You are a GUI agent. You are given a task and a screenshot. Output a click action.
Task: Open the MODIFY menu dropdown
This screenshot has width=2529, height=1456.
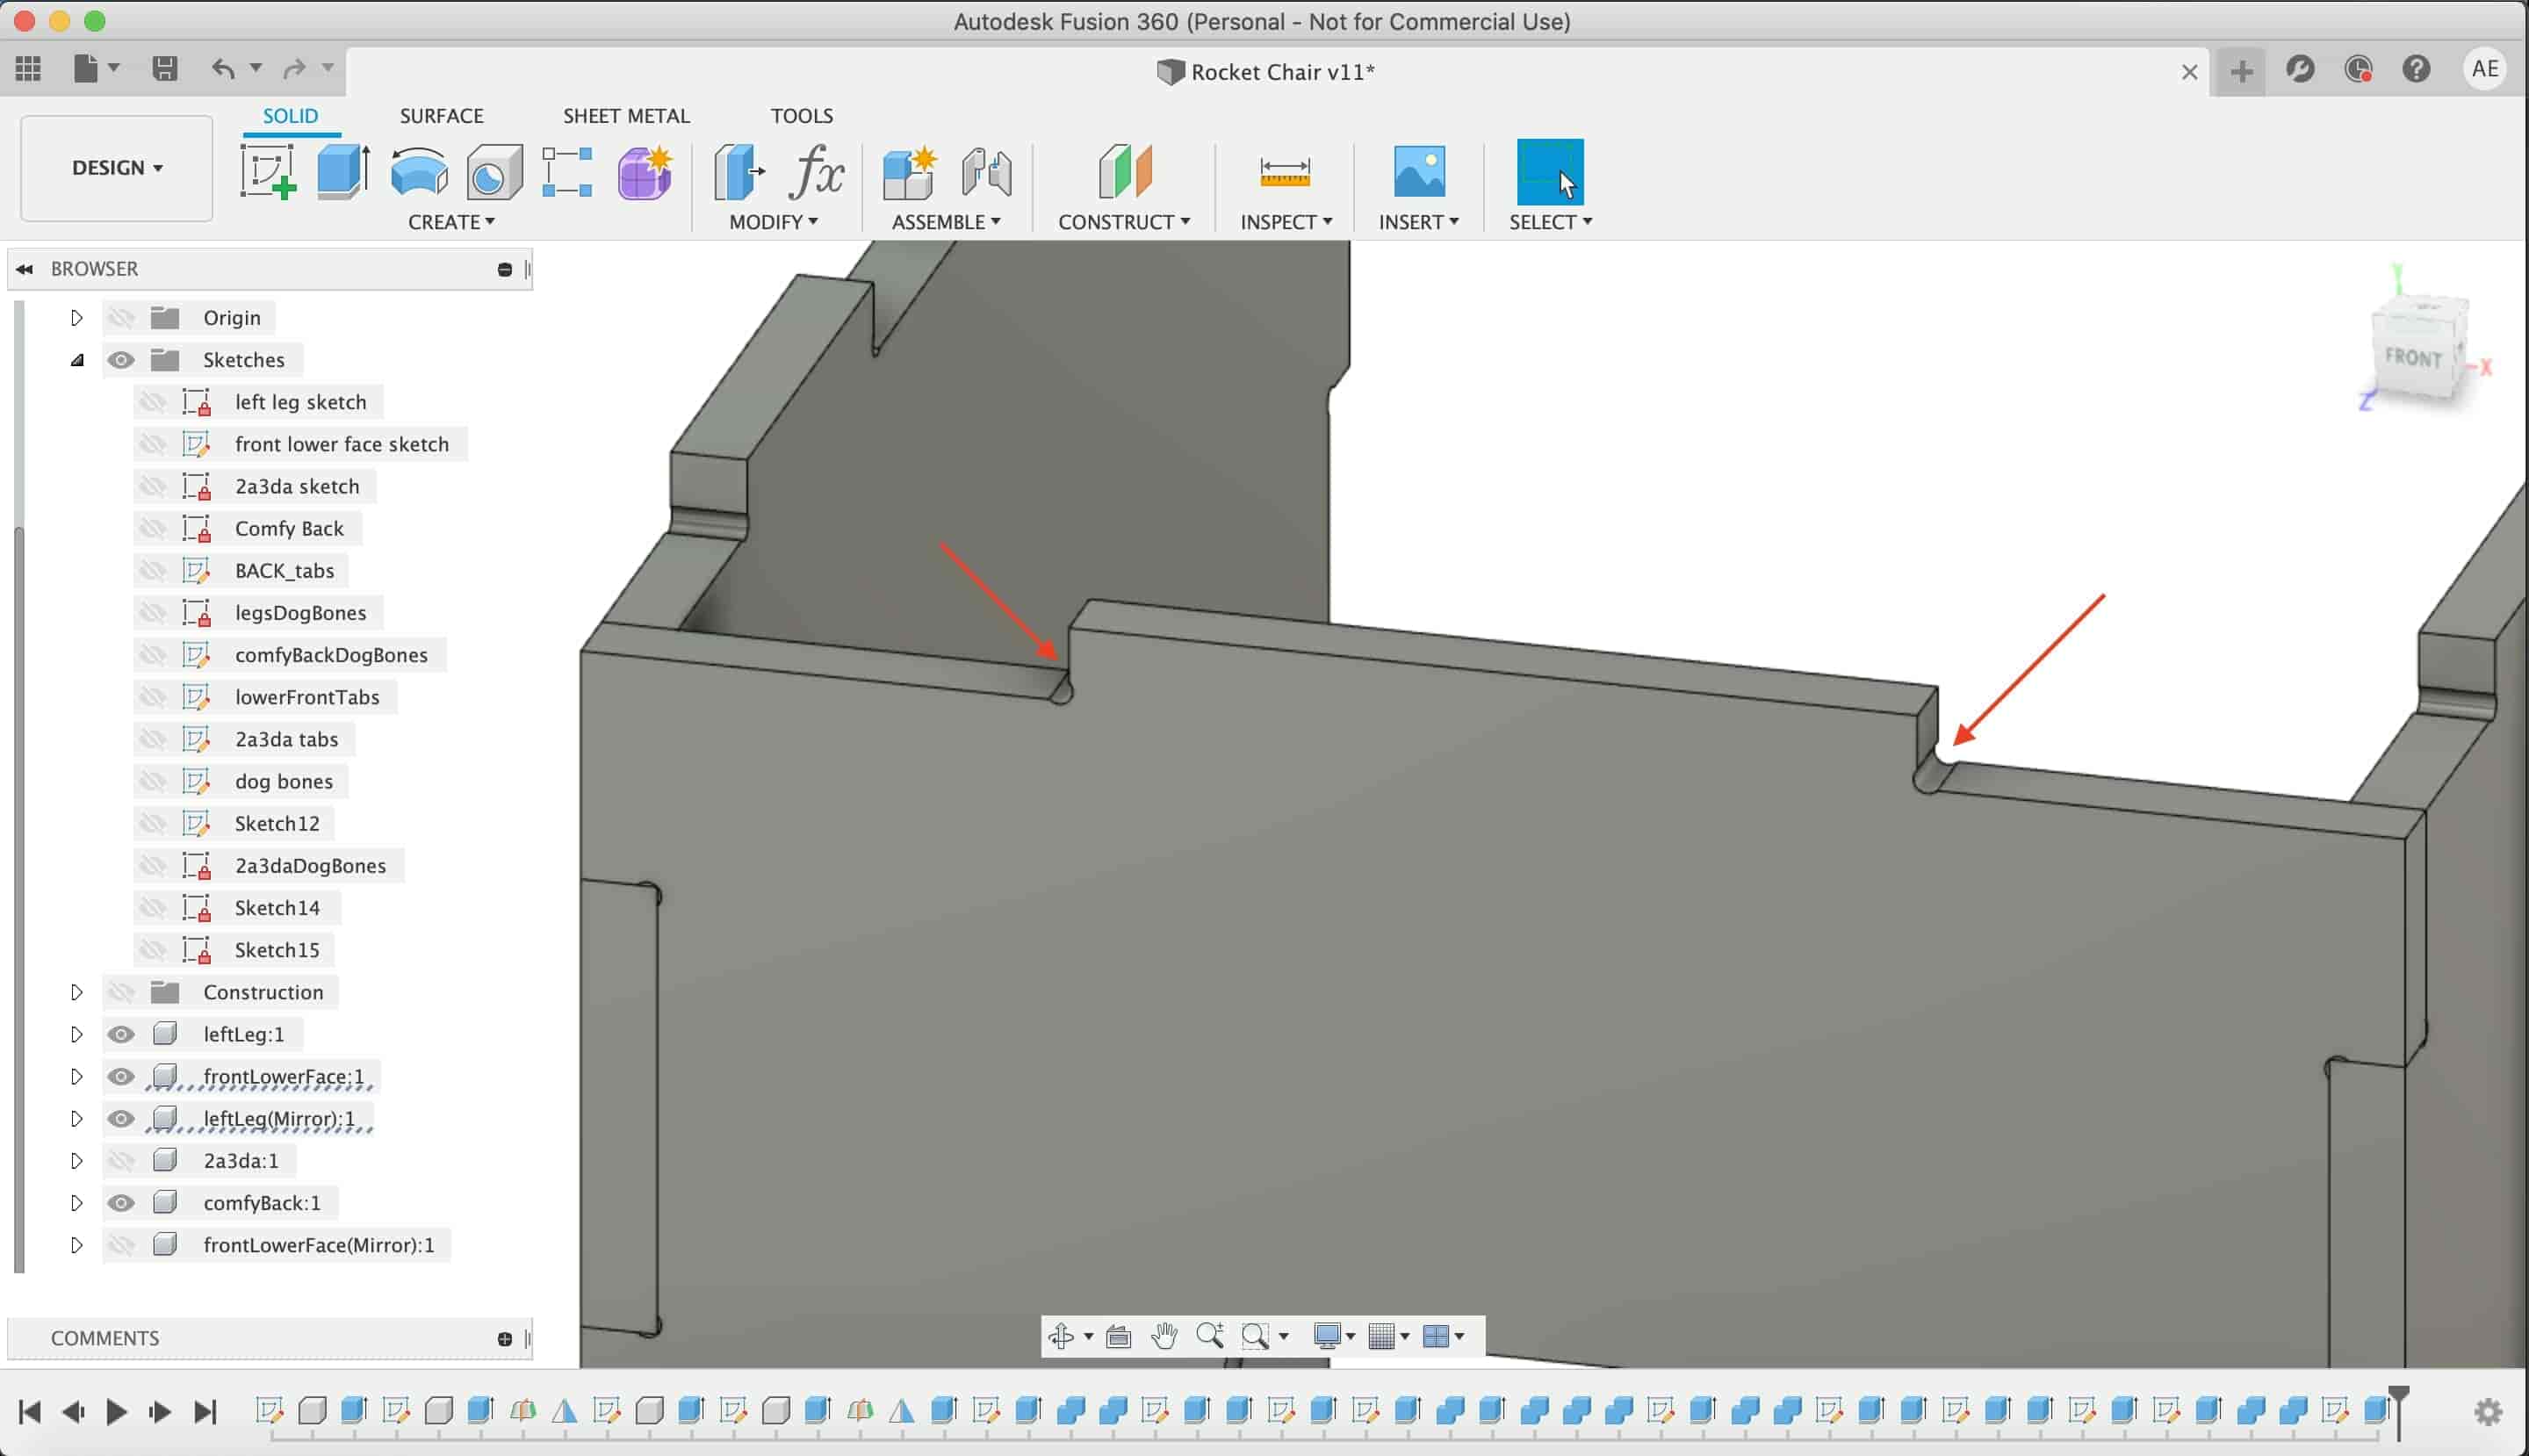pos(773,222)
